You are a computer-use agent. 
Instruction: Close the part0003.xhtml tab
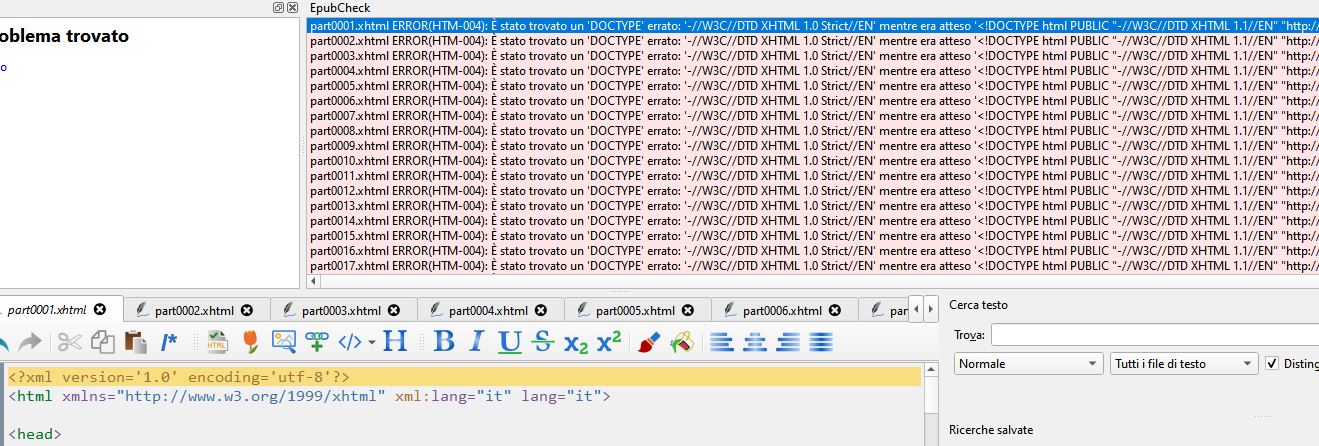point(394,310)
